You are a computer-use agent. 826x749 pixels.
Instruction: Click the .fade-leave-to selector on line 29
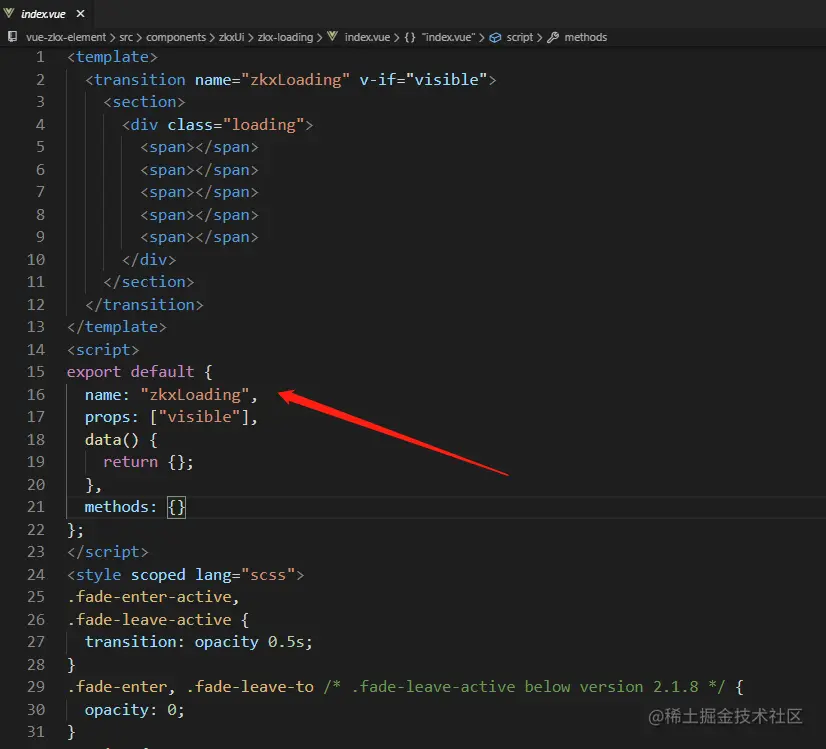click(250, 687)
